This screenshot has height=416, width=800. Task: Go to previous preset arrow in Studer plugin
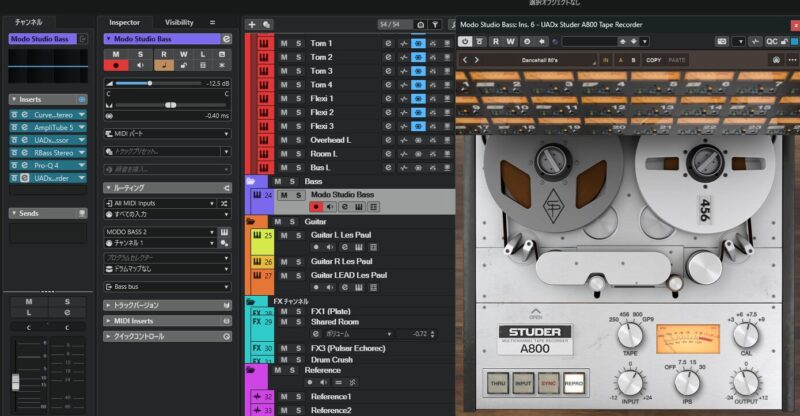coord(465,60)
